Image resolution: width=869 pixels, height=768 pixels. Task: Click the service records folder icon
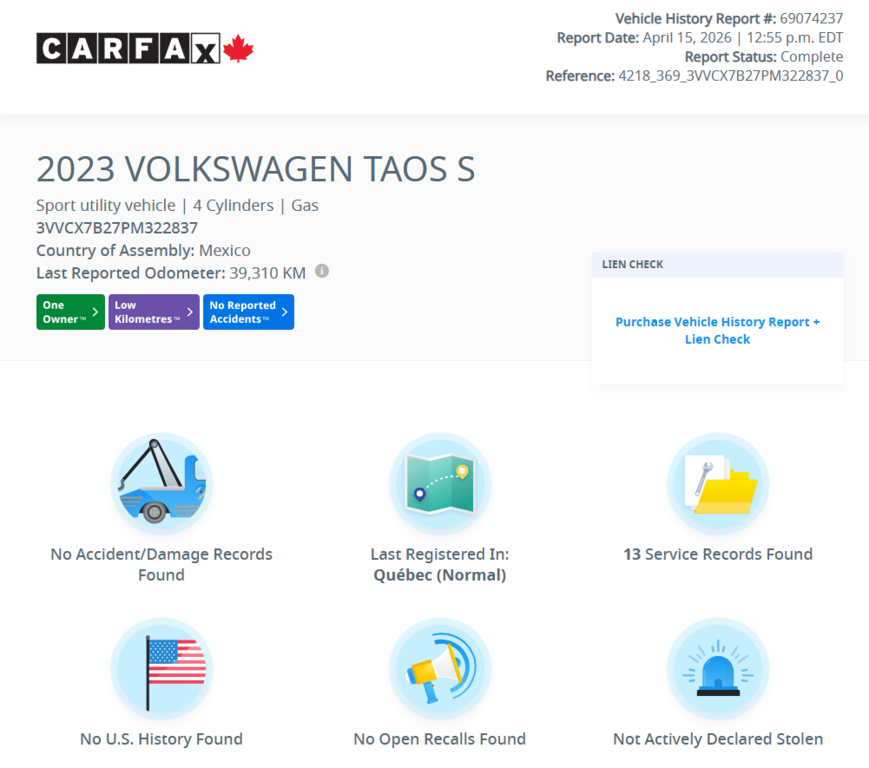(718, 483)
